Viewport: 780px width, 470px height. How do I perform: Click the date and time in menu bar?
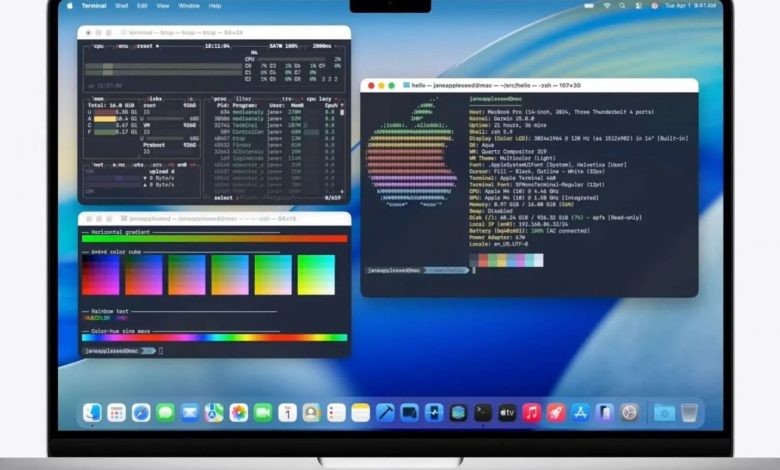[691, 5]
